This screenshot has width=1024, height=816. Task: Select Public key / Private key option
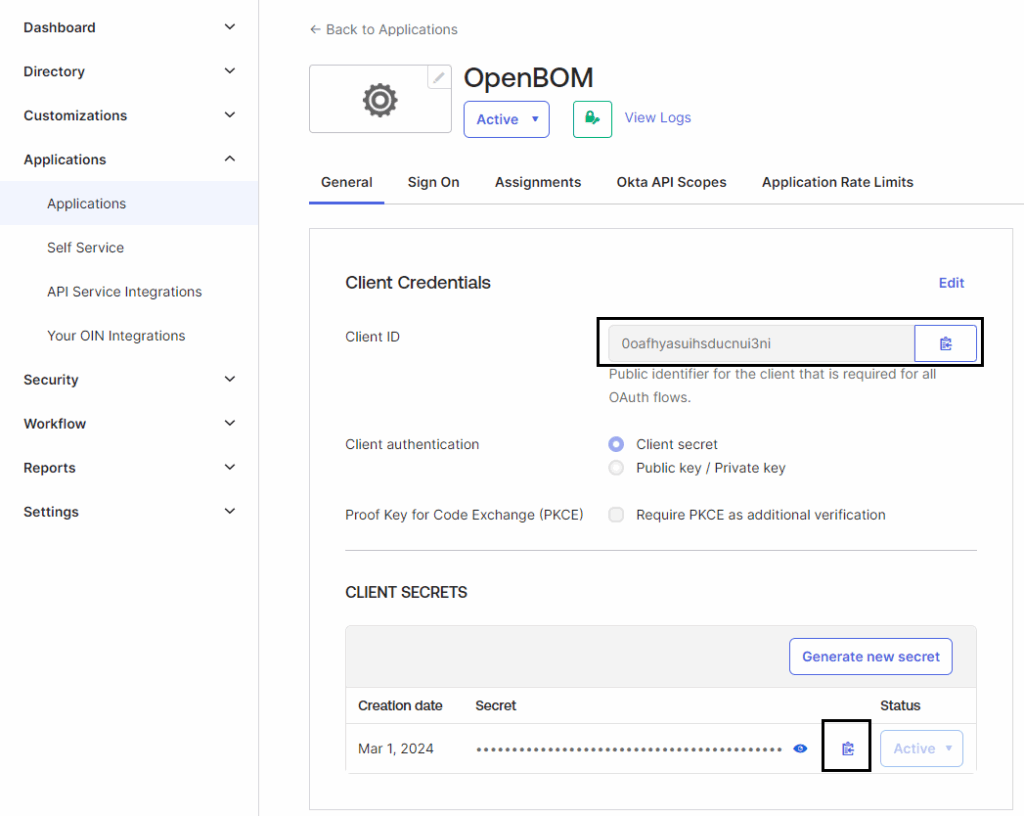coord(616,468)
